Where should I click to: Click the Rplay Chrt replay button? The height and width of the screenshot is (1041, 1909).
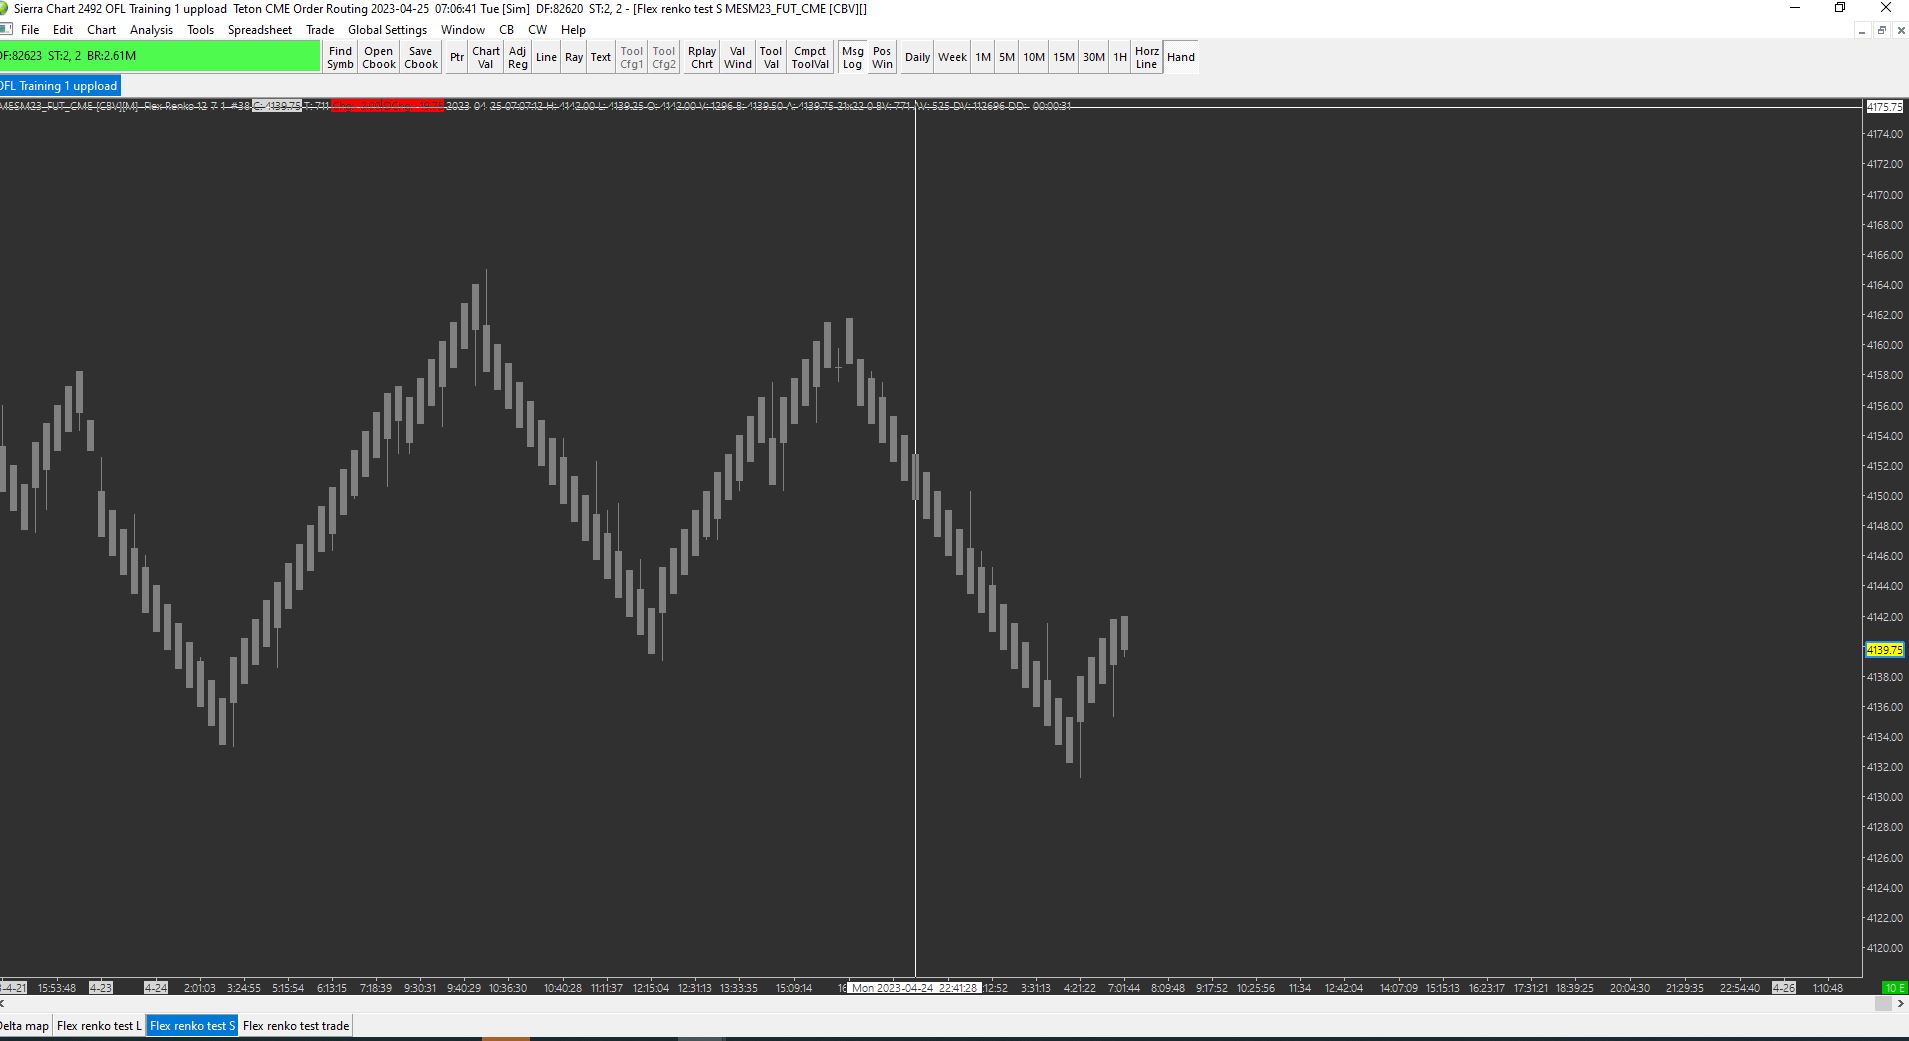(702, 57)
